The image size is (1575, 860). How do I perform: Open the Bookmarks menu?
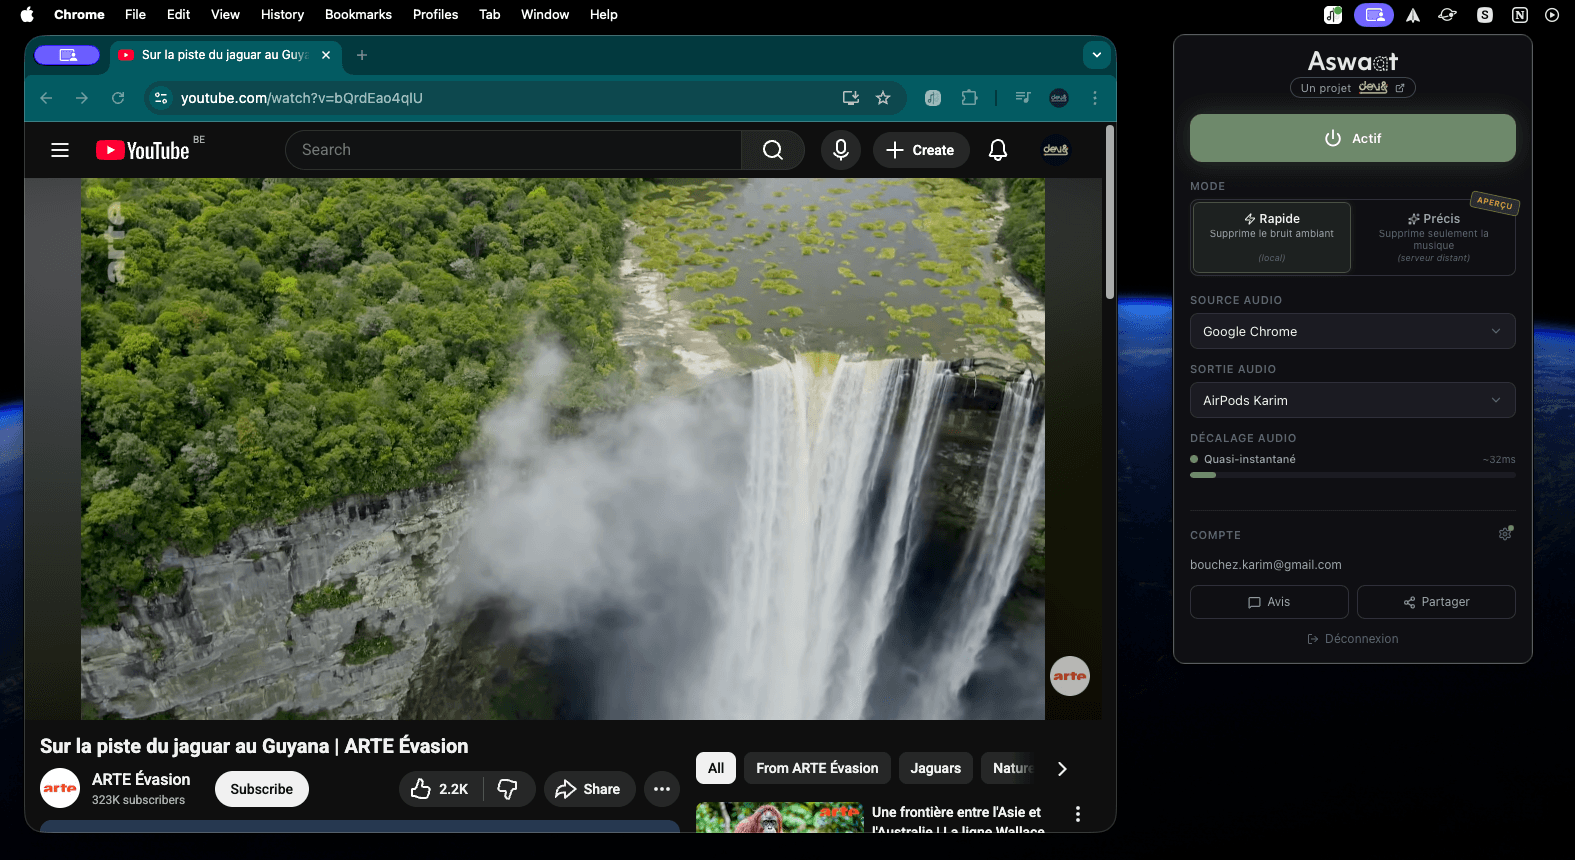click(358, 14)
